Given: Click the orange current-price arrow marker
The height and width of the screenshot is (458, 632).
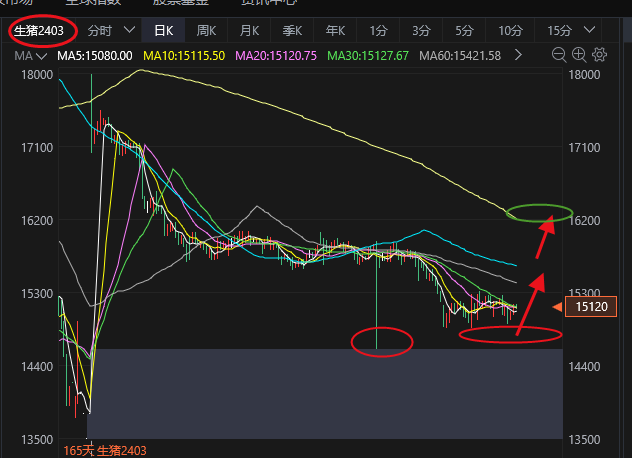Looking at the screenshot, I should (555, 308).
